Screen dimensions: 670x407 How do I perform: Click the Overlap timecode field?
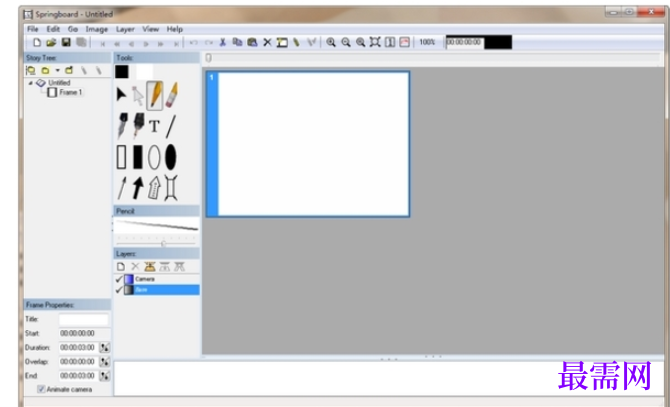coord(78,362)
